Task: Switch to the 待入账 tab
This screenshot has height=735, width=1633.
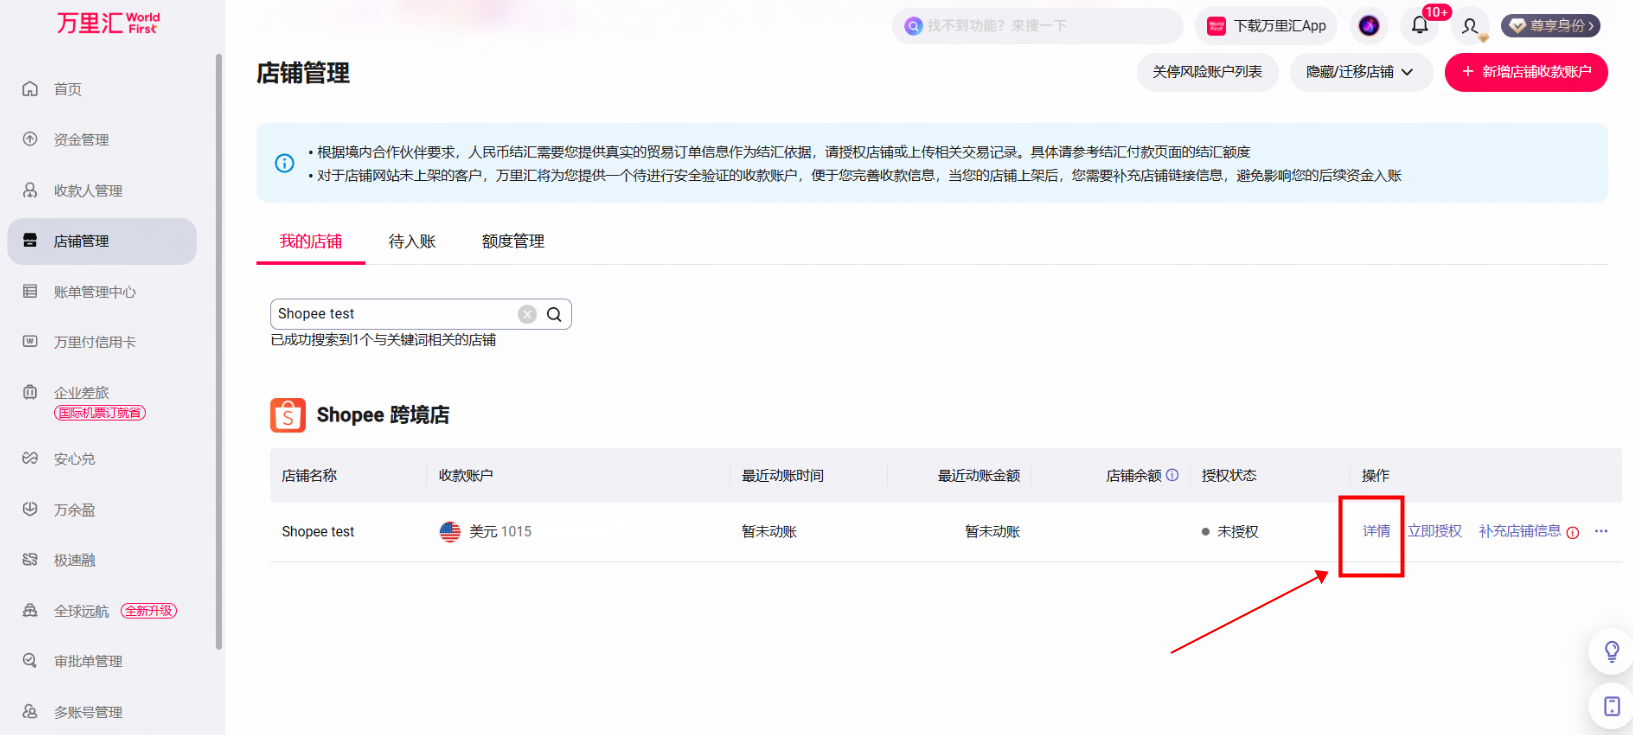Action: [x=412, y=241]
